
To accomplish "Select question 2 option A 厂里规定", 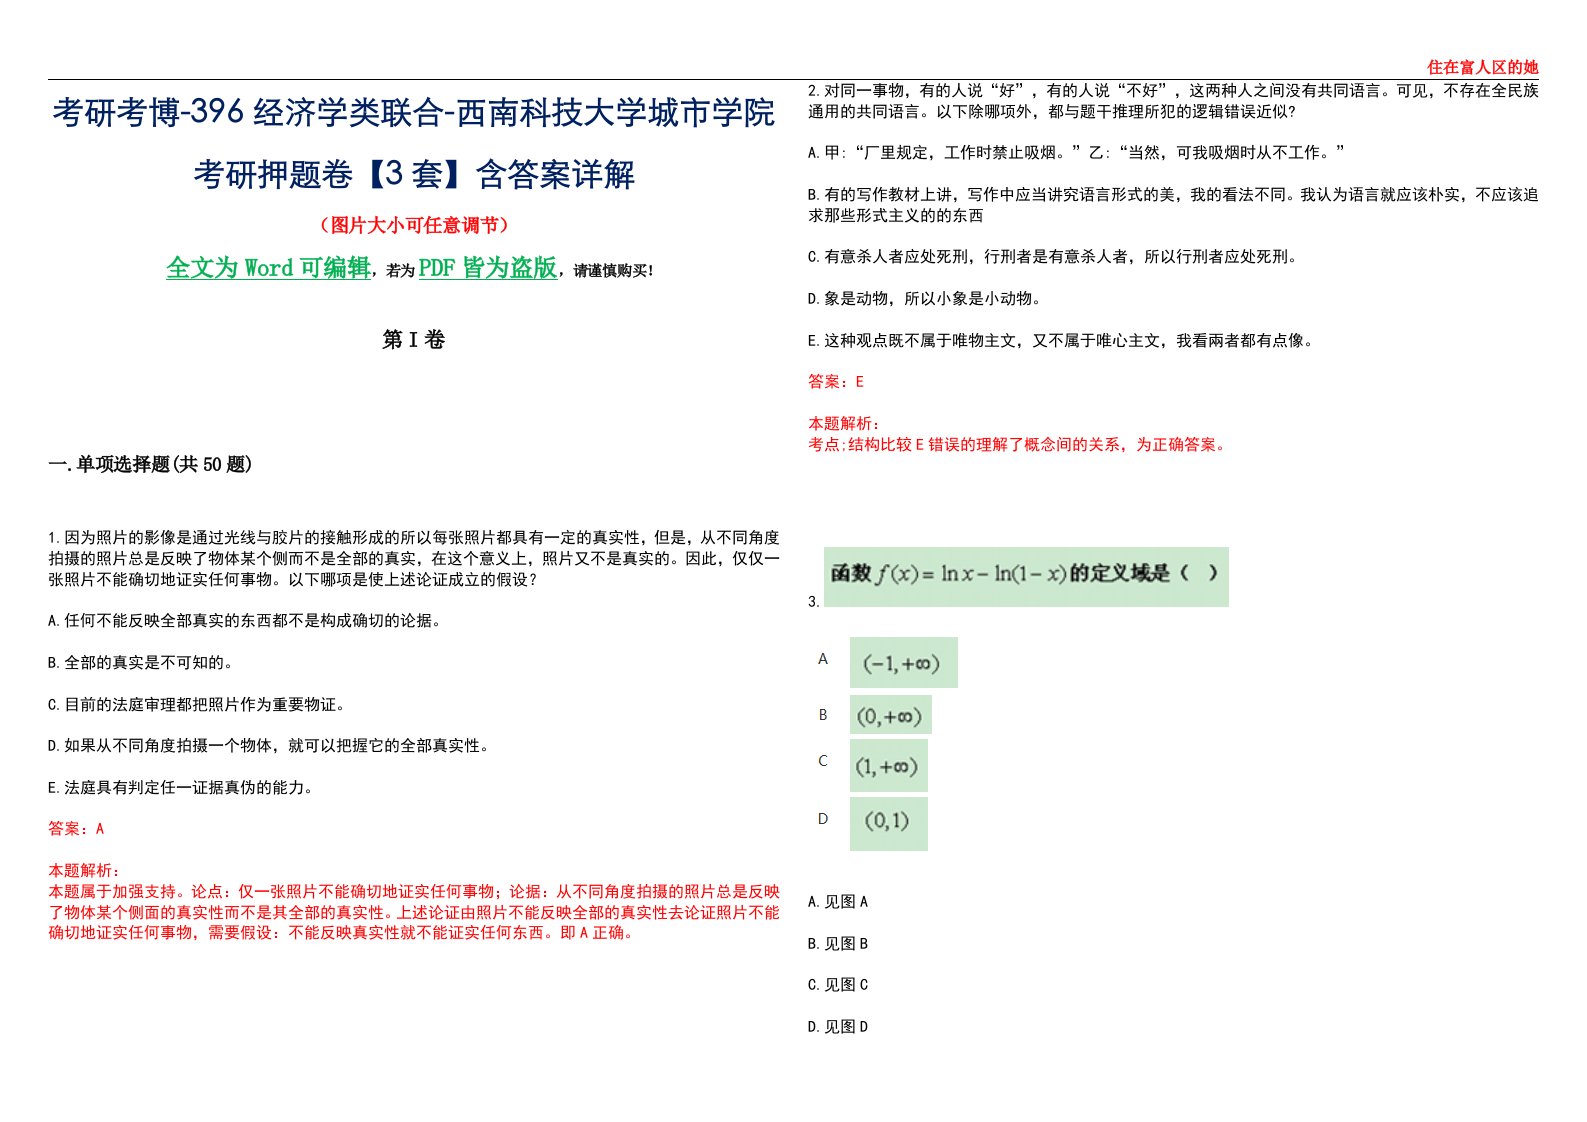I will click(1076, 153).
